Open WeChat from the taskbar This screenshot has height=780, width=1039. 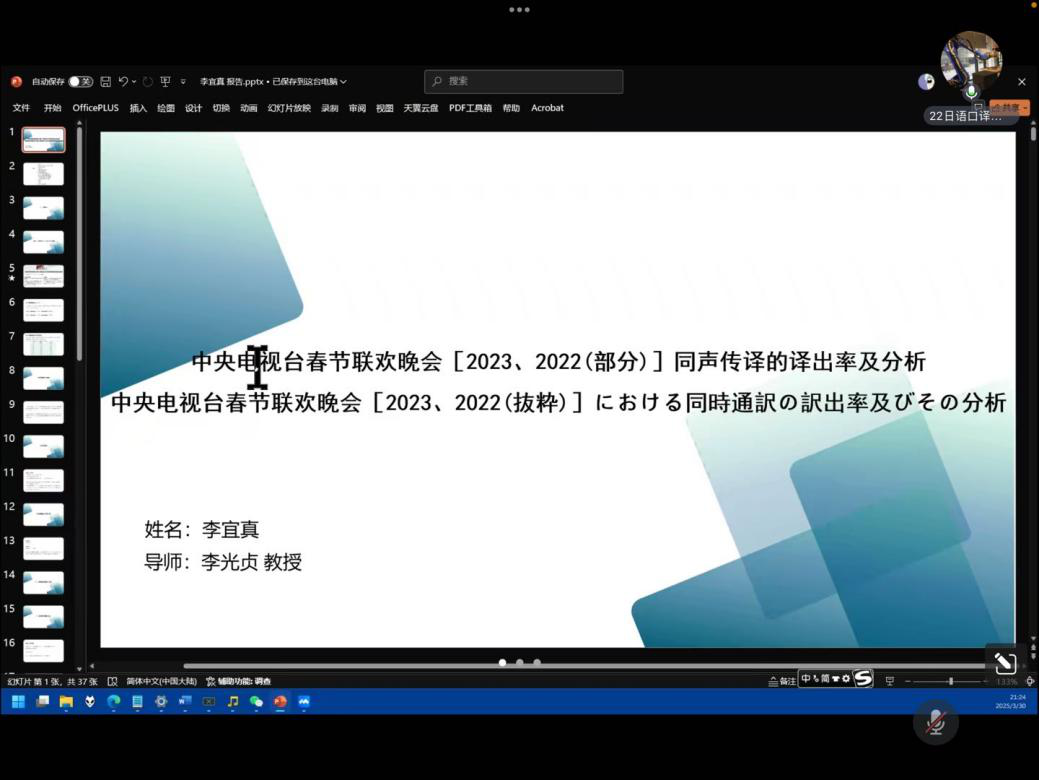[x=256, y=702]
